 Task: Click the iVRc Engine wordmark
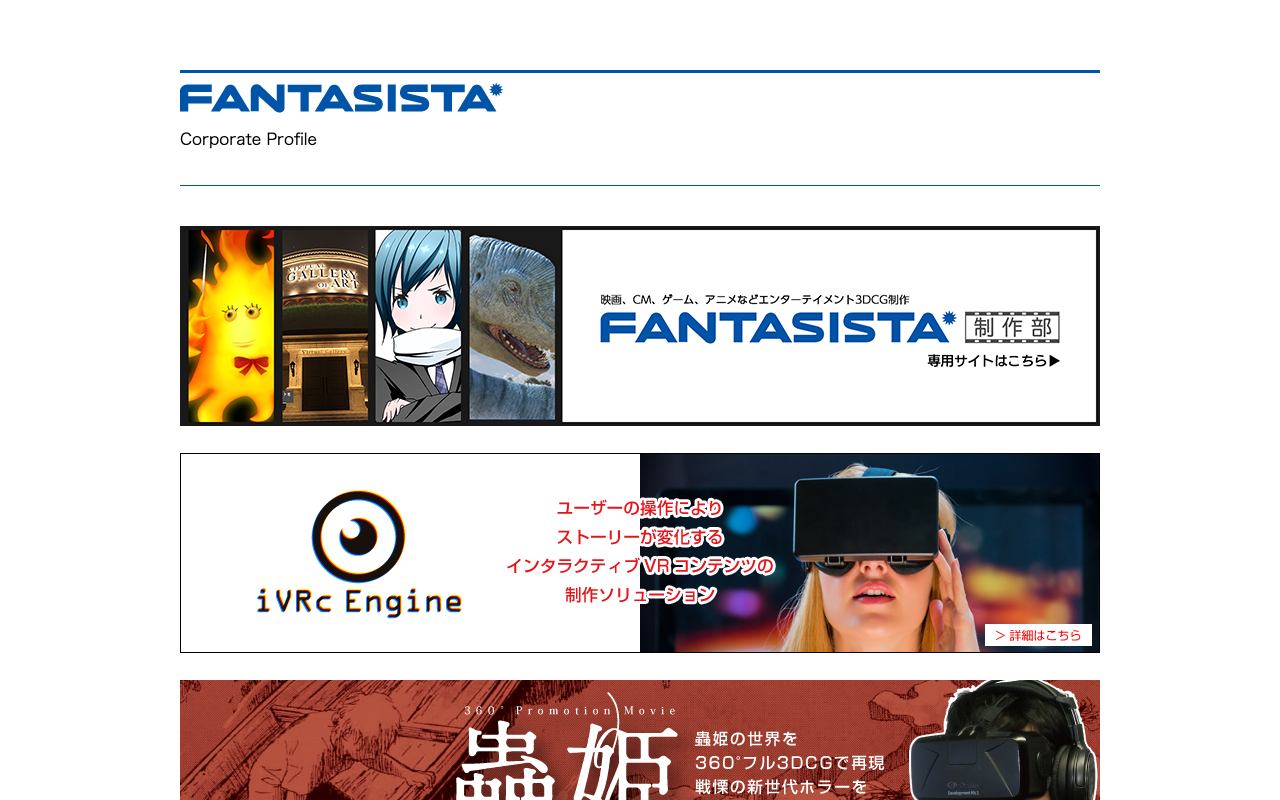click(359, 601)
